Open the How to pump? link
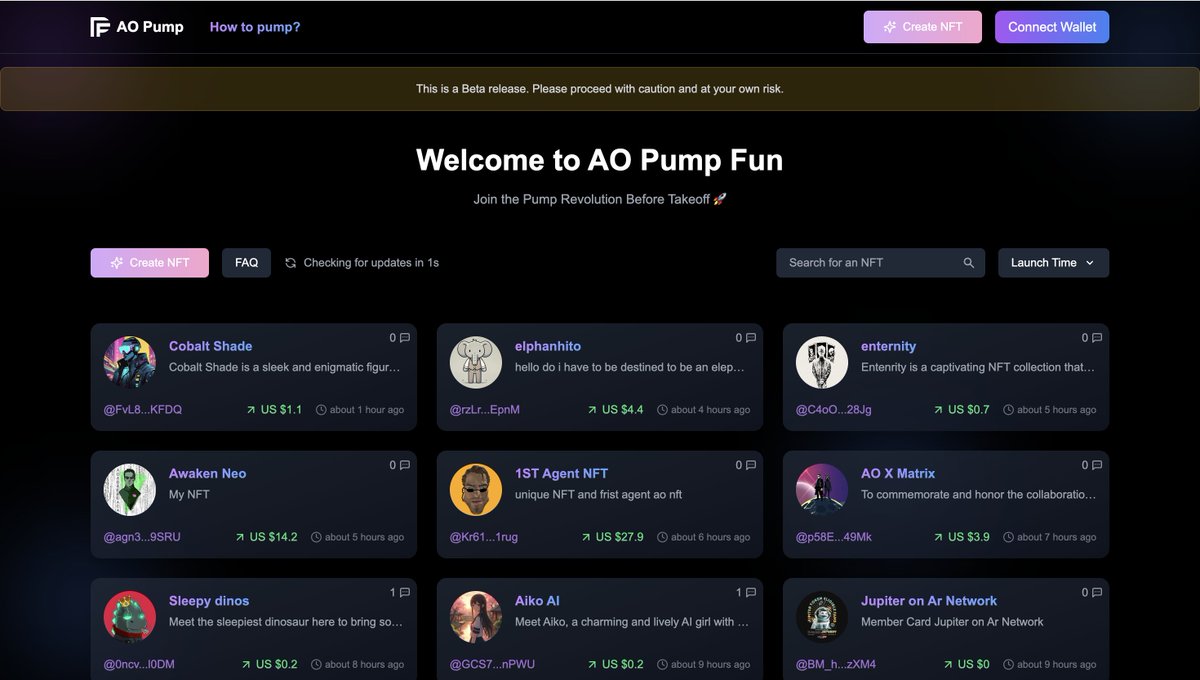The width and height of the screenshot is (1200, 680). [x=255, y=27]
